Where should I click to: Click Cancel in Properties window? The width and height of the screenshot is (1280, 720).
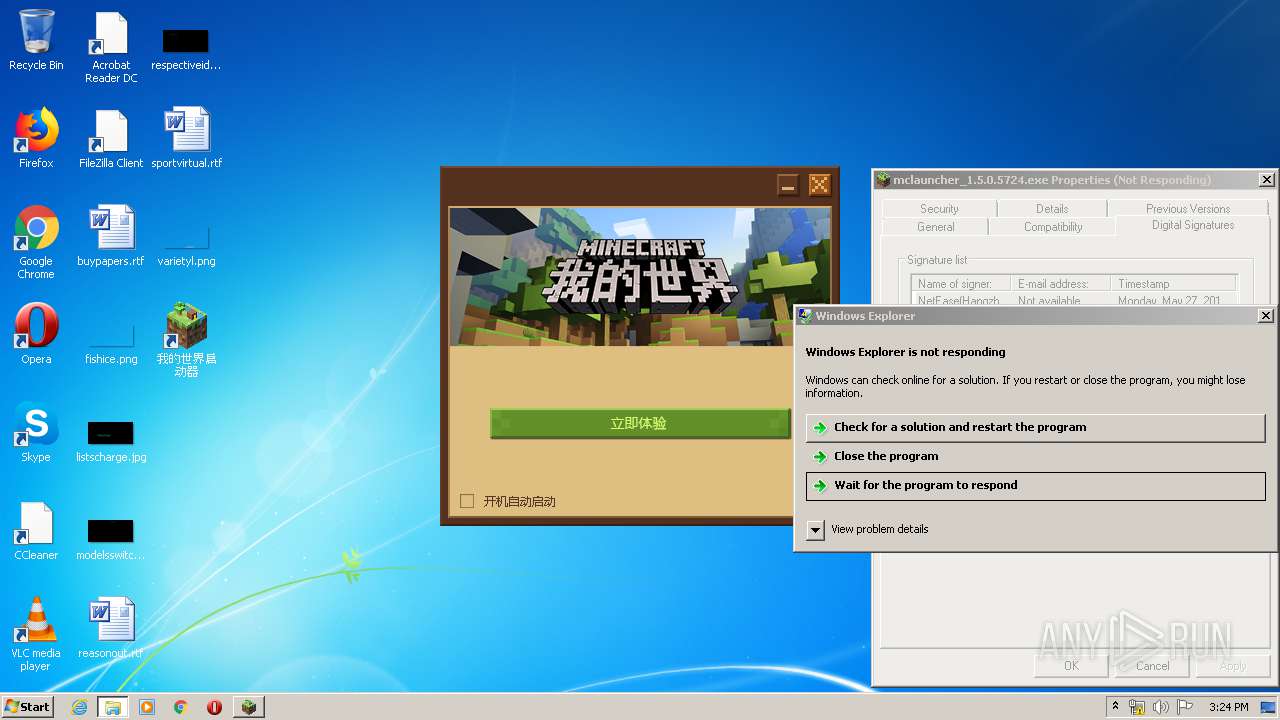pyautogui.click(x=1152, y=666)
